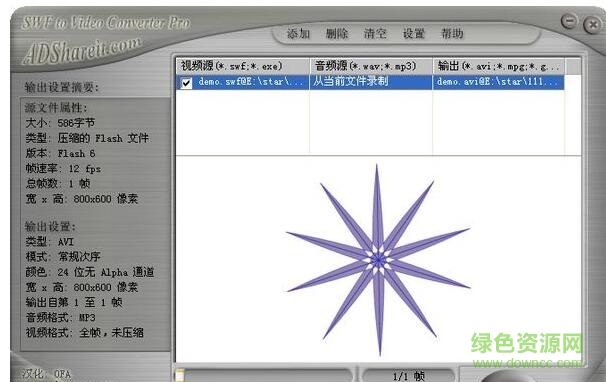The image size is (606, 382).
Task: Click the 类型: AVI output line
Action: pos(50,242)
